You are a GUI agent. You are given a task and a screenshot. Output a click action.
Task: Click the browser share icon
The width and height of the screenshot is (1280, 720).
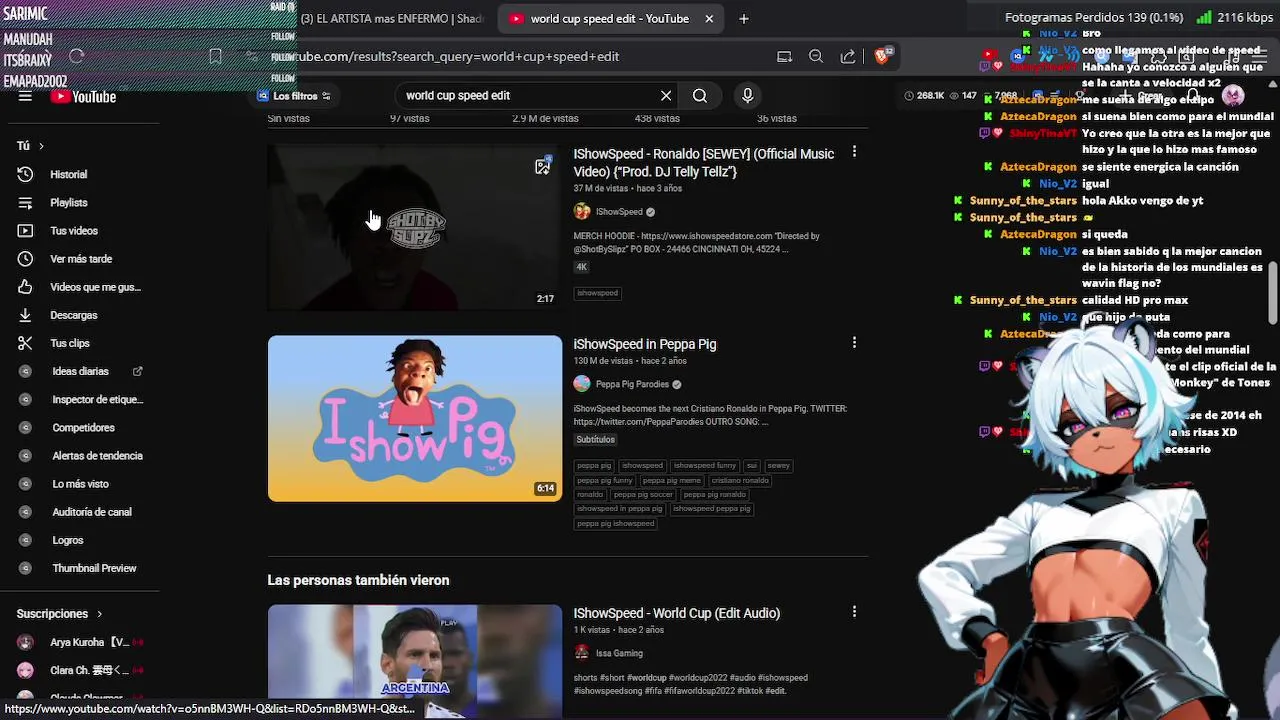[x=848, y=57]
